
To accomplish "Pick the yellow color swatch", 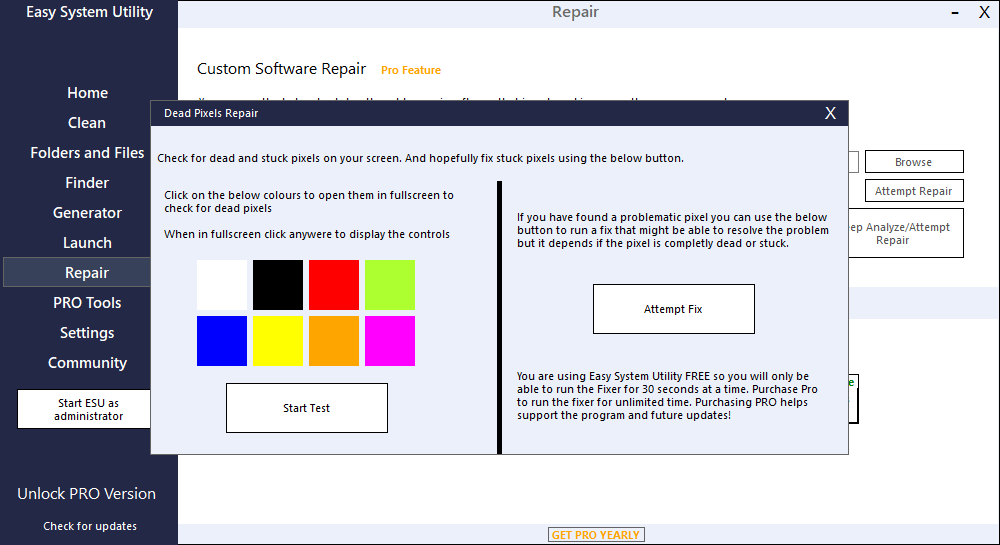I will (x=278, y=341).
